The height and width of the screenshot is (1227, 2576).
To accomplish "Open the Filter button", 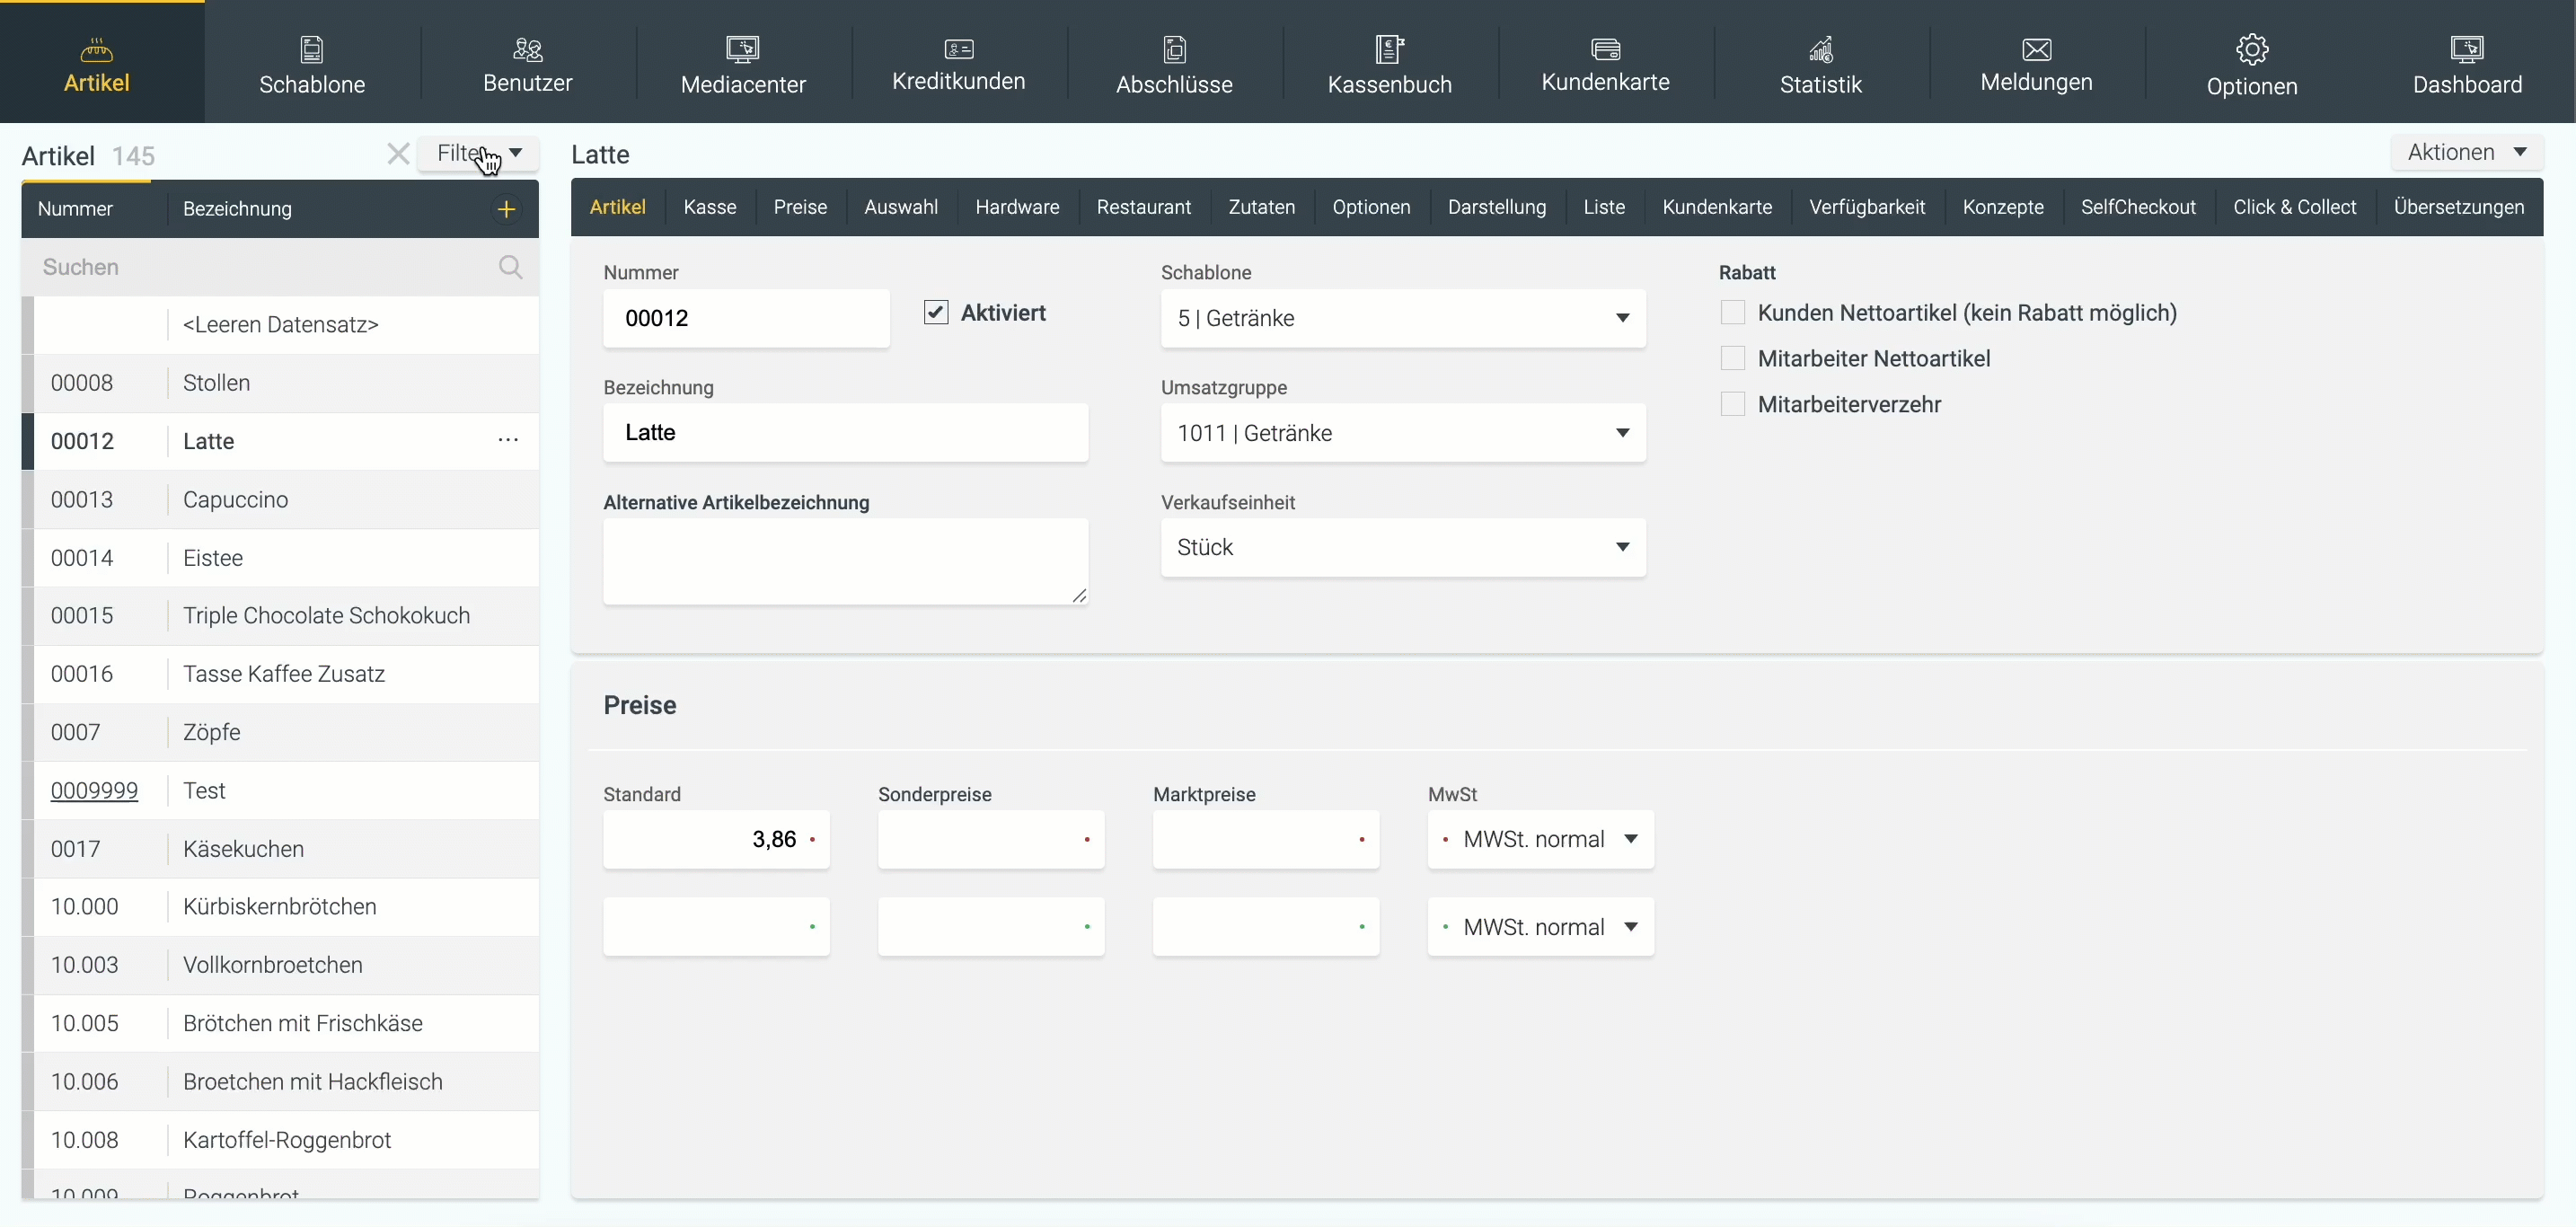I will tap(478, 153).
